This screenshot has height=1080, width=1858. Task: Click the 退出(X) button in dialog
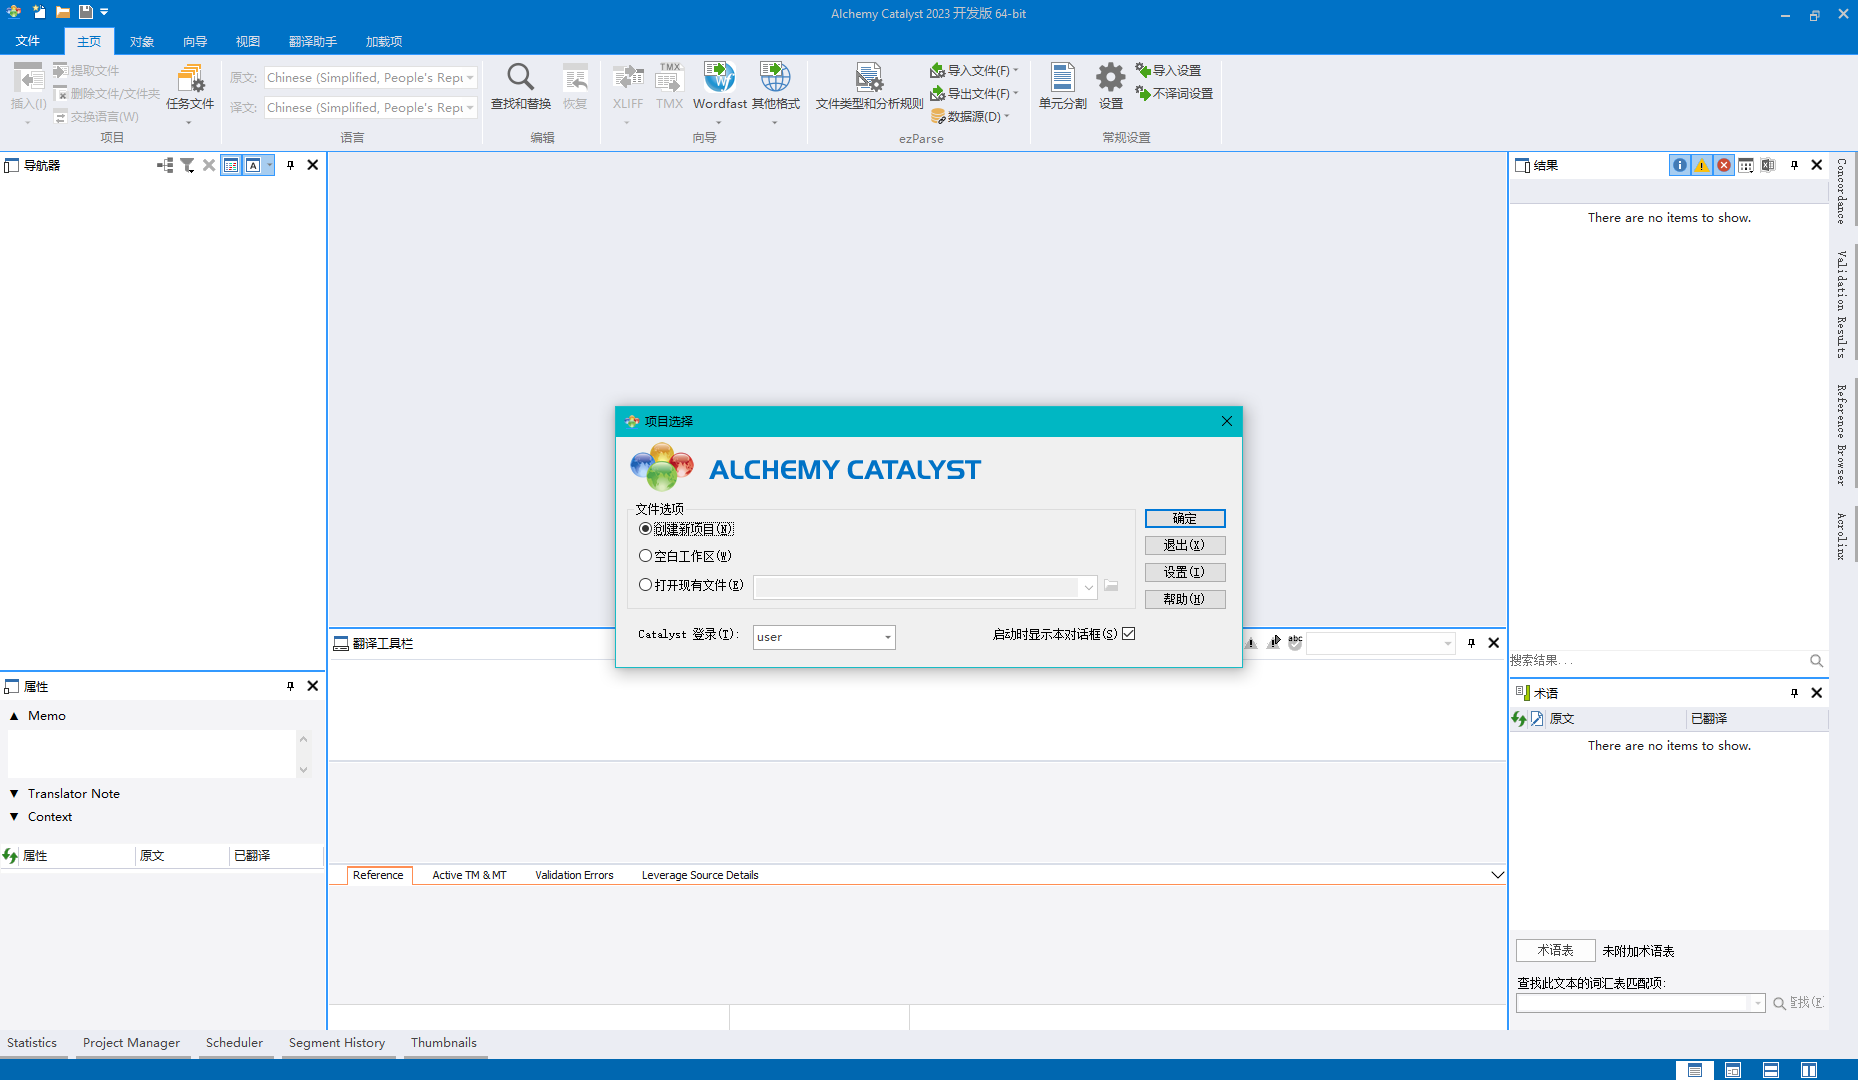point(1185,545)
